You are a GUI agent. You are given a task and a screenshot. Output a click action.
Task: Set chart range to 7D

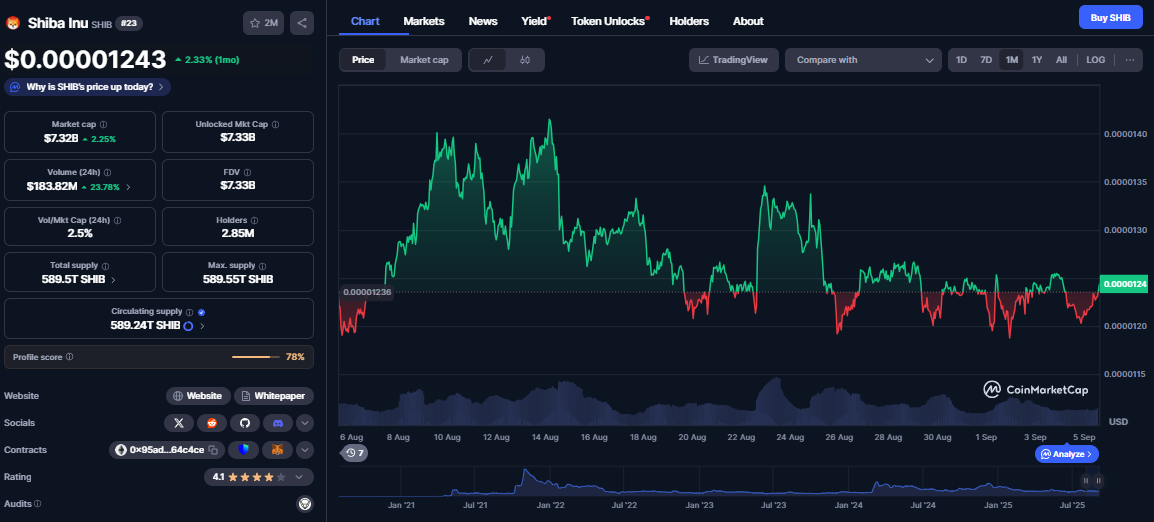coord(986,60)
